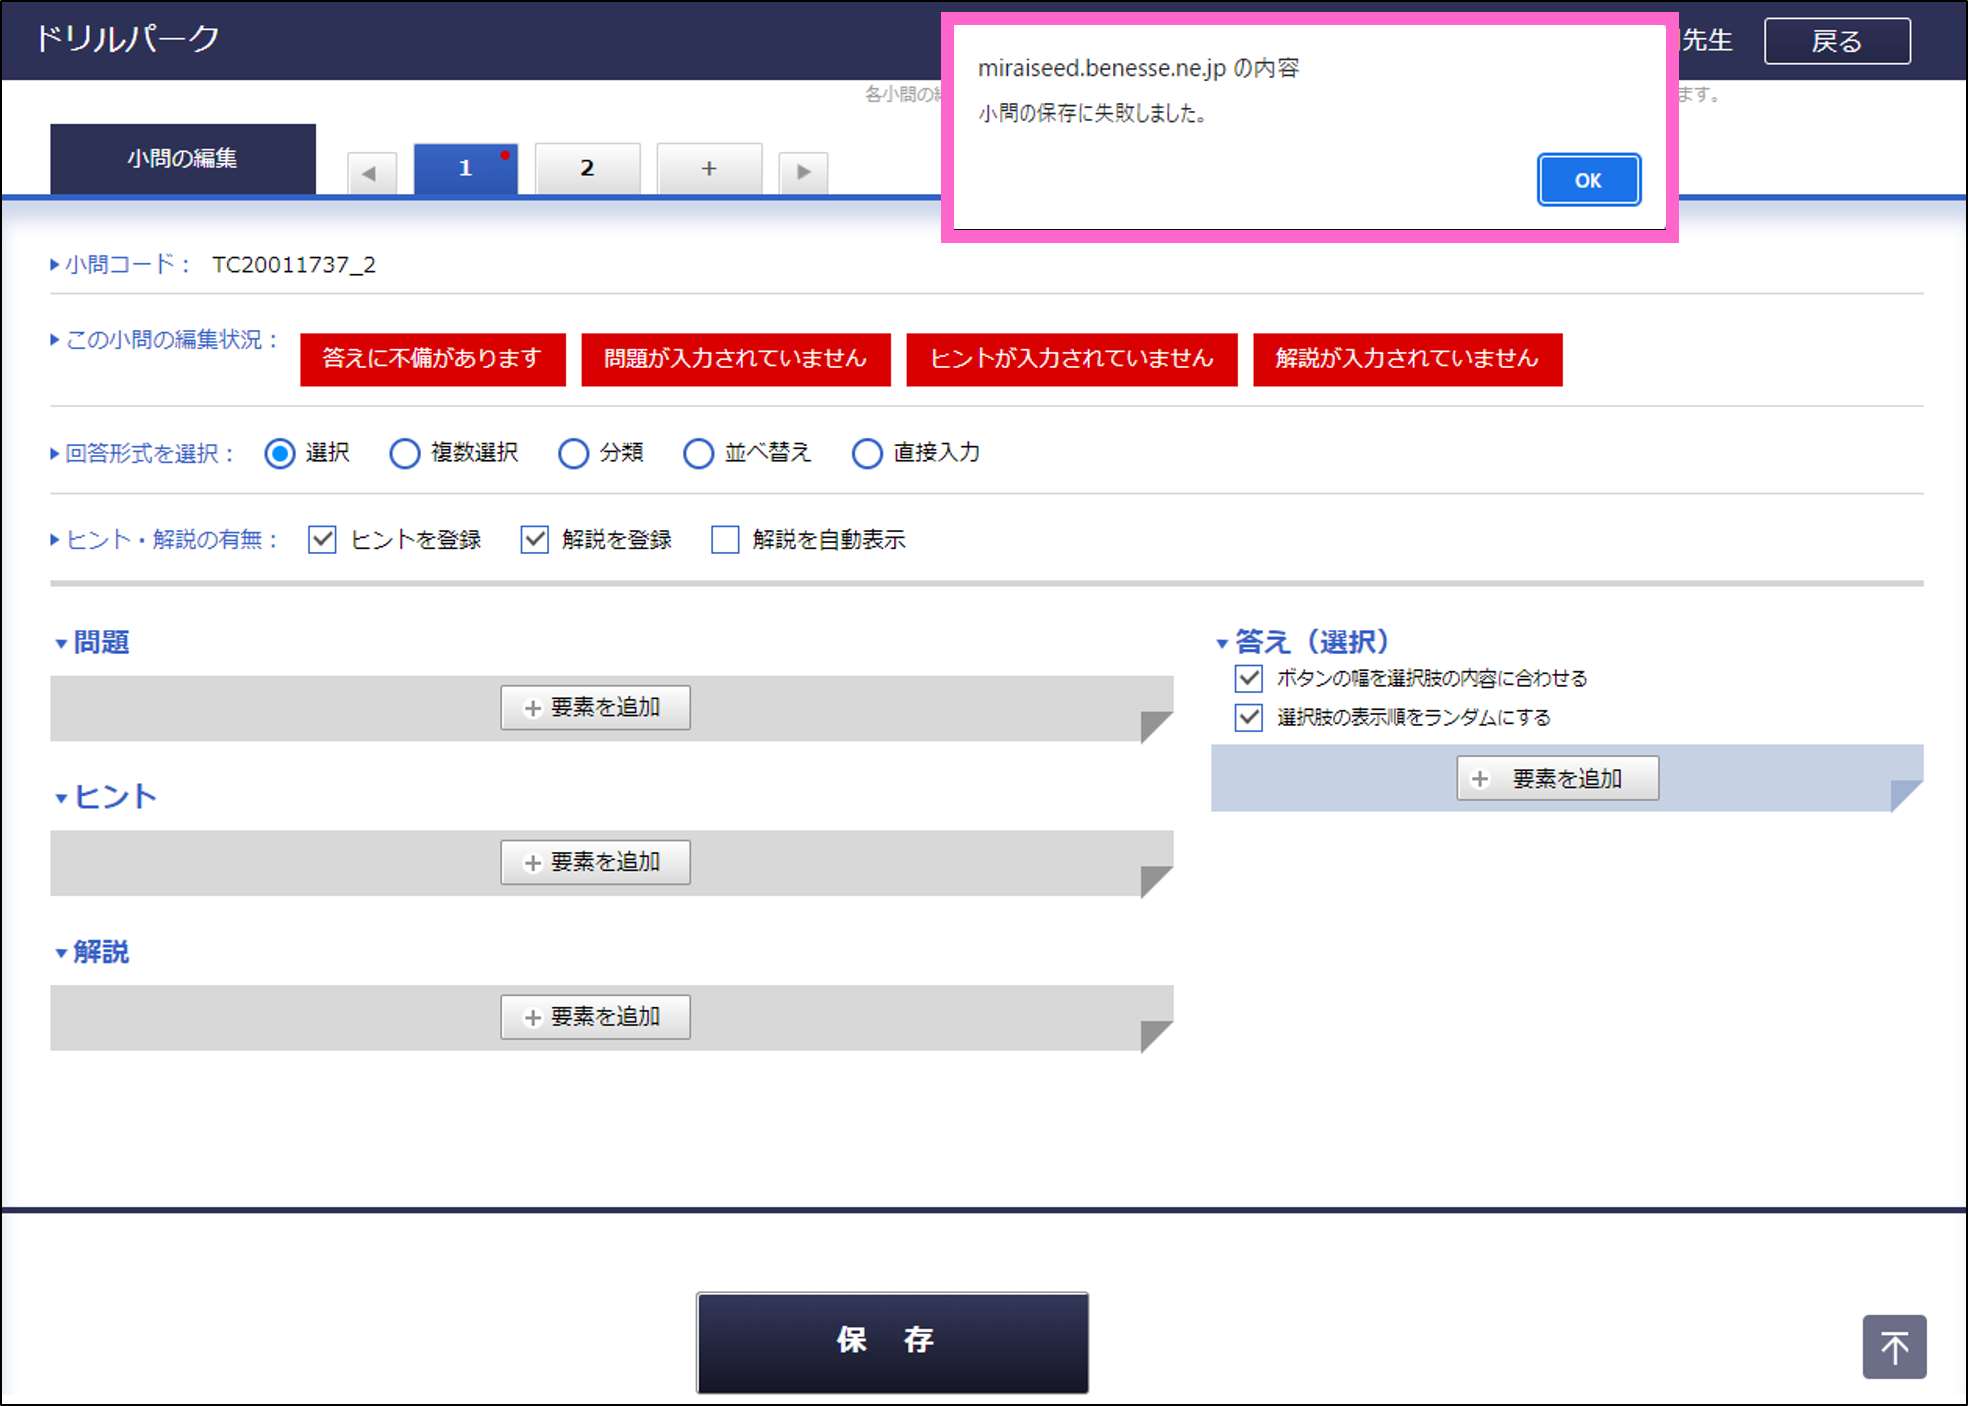The width and height of the screenshot is (1968, 1406).
Task: Click the 戻る button to go back
Action: (x=1837, y=41)
